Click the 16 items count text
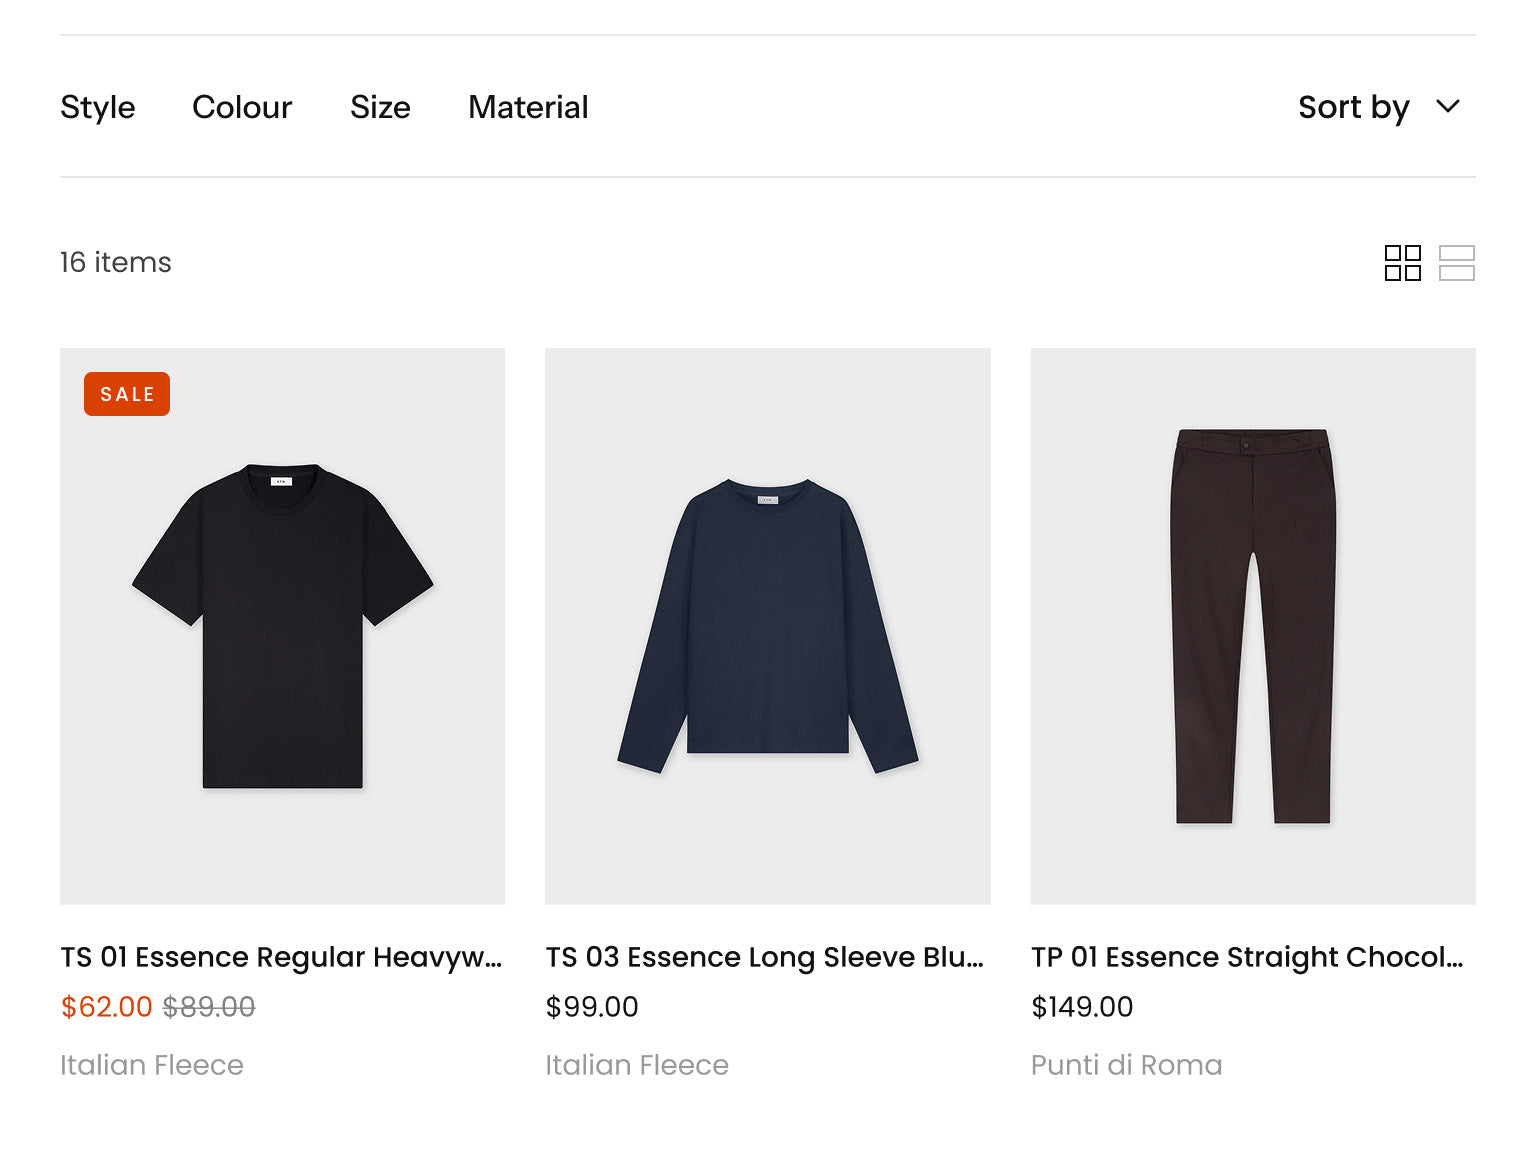The width and height of the screenshot is (1536, 1152). [x=116, y=262]
